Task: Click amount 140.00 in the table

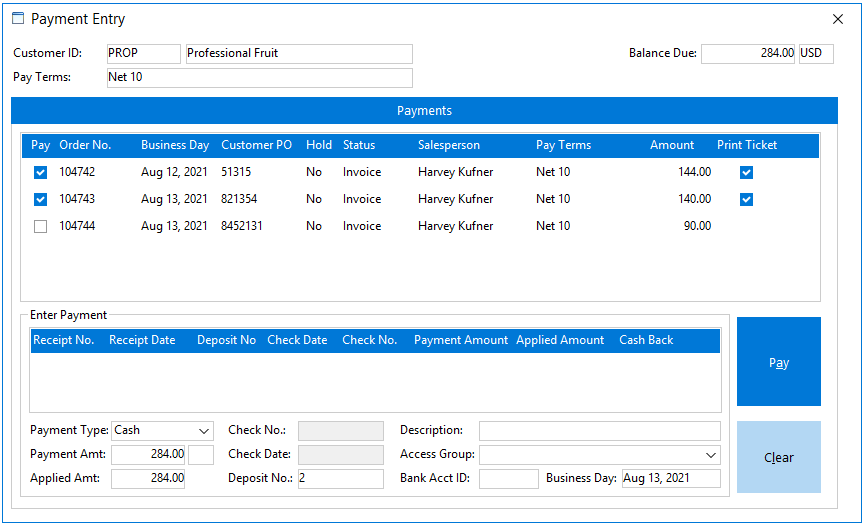Action: click(695, 199)
